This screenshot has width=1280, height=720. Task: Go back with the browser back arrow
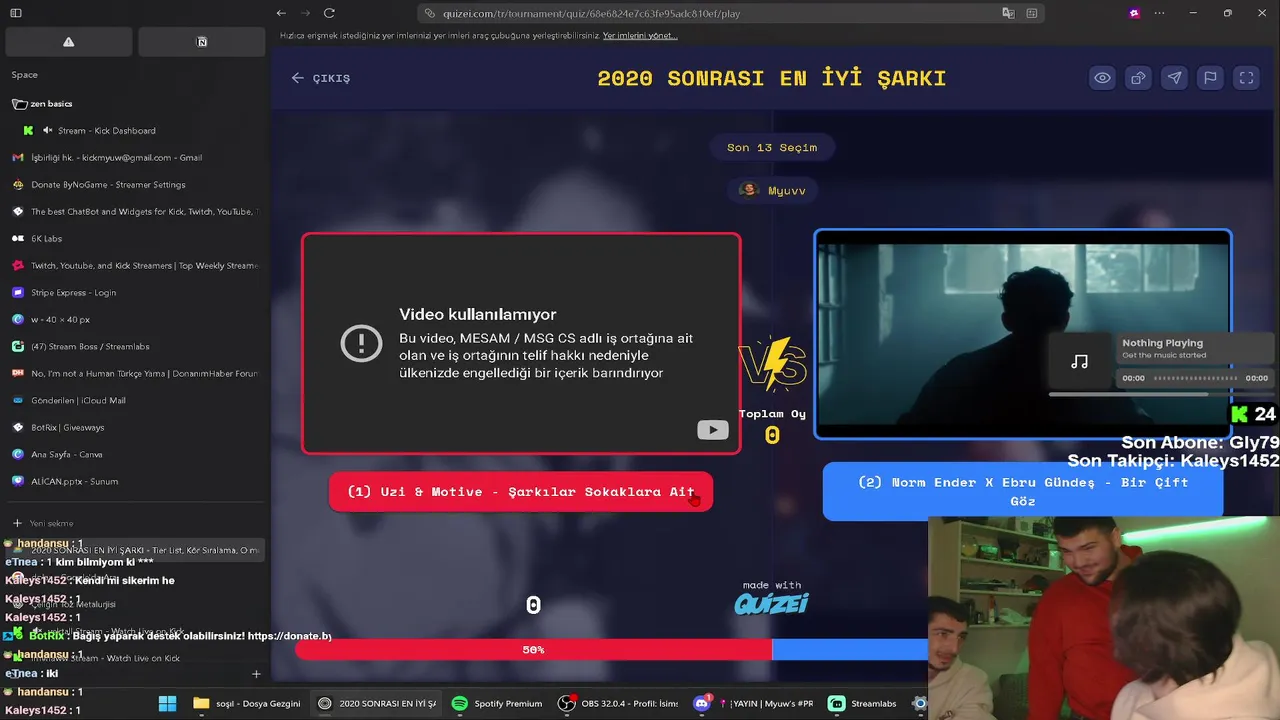click(281, 13)
